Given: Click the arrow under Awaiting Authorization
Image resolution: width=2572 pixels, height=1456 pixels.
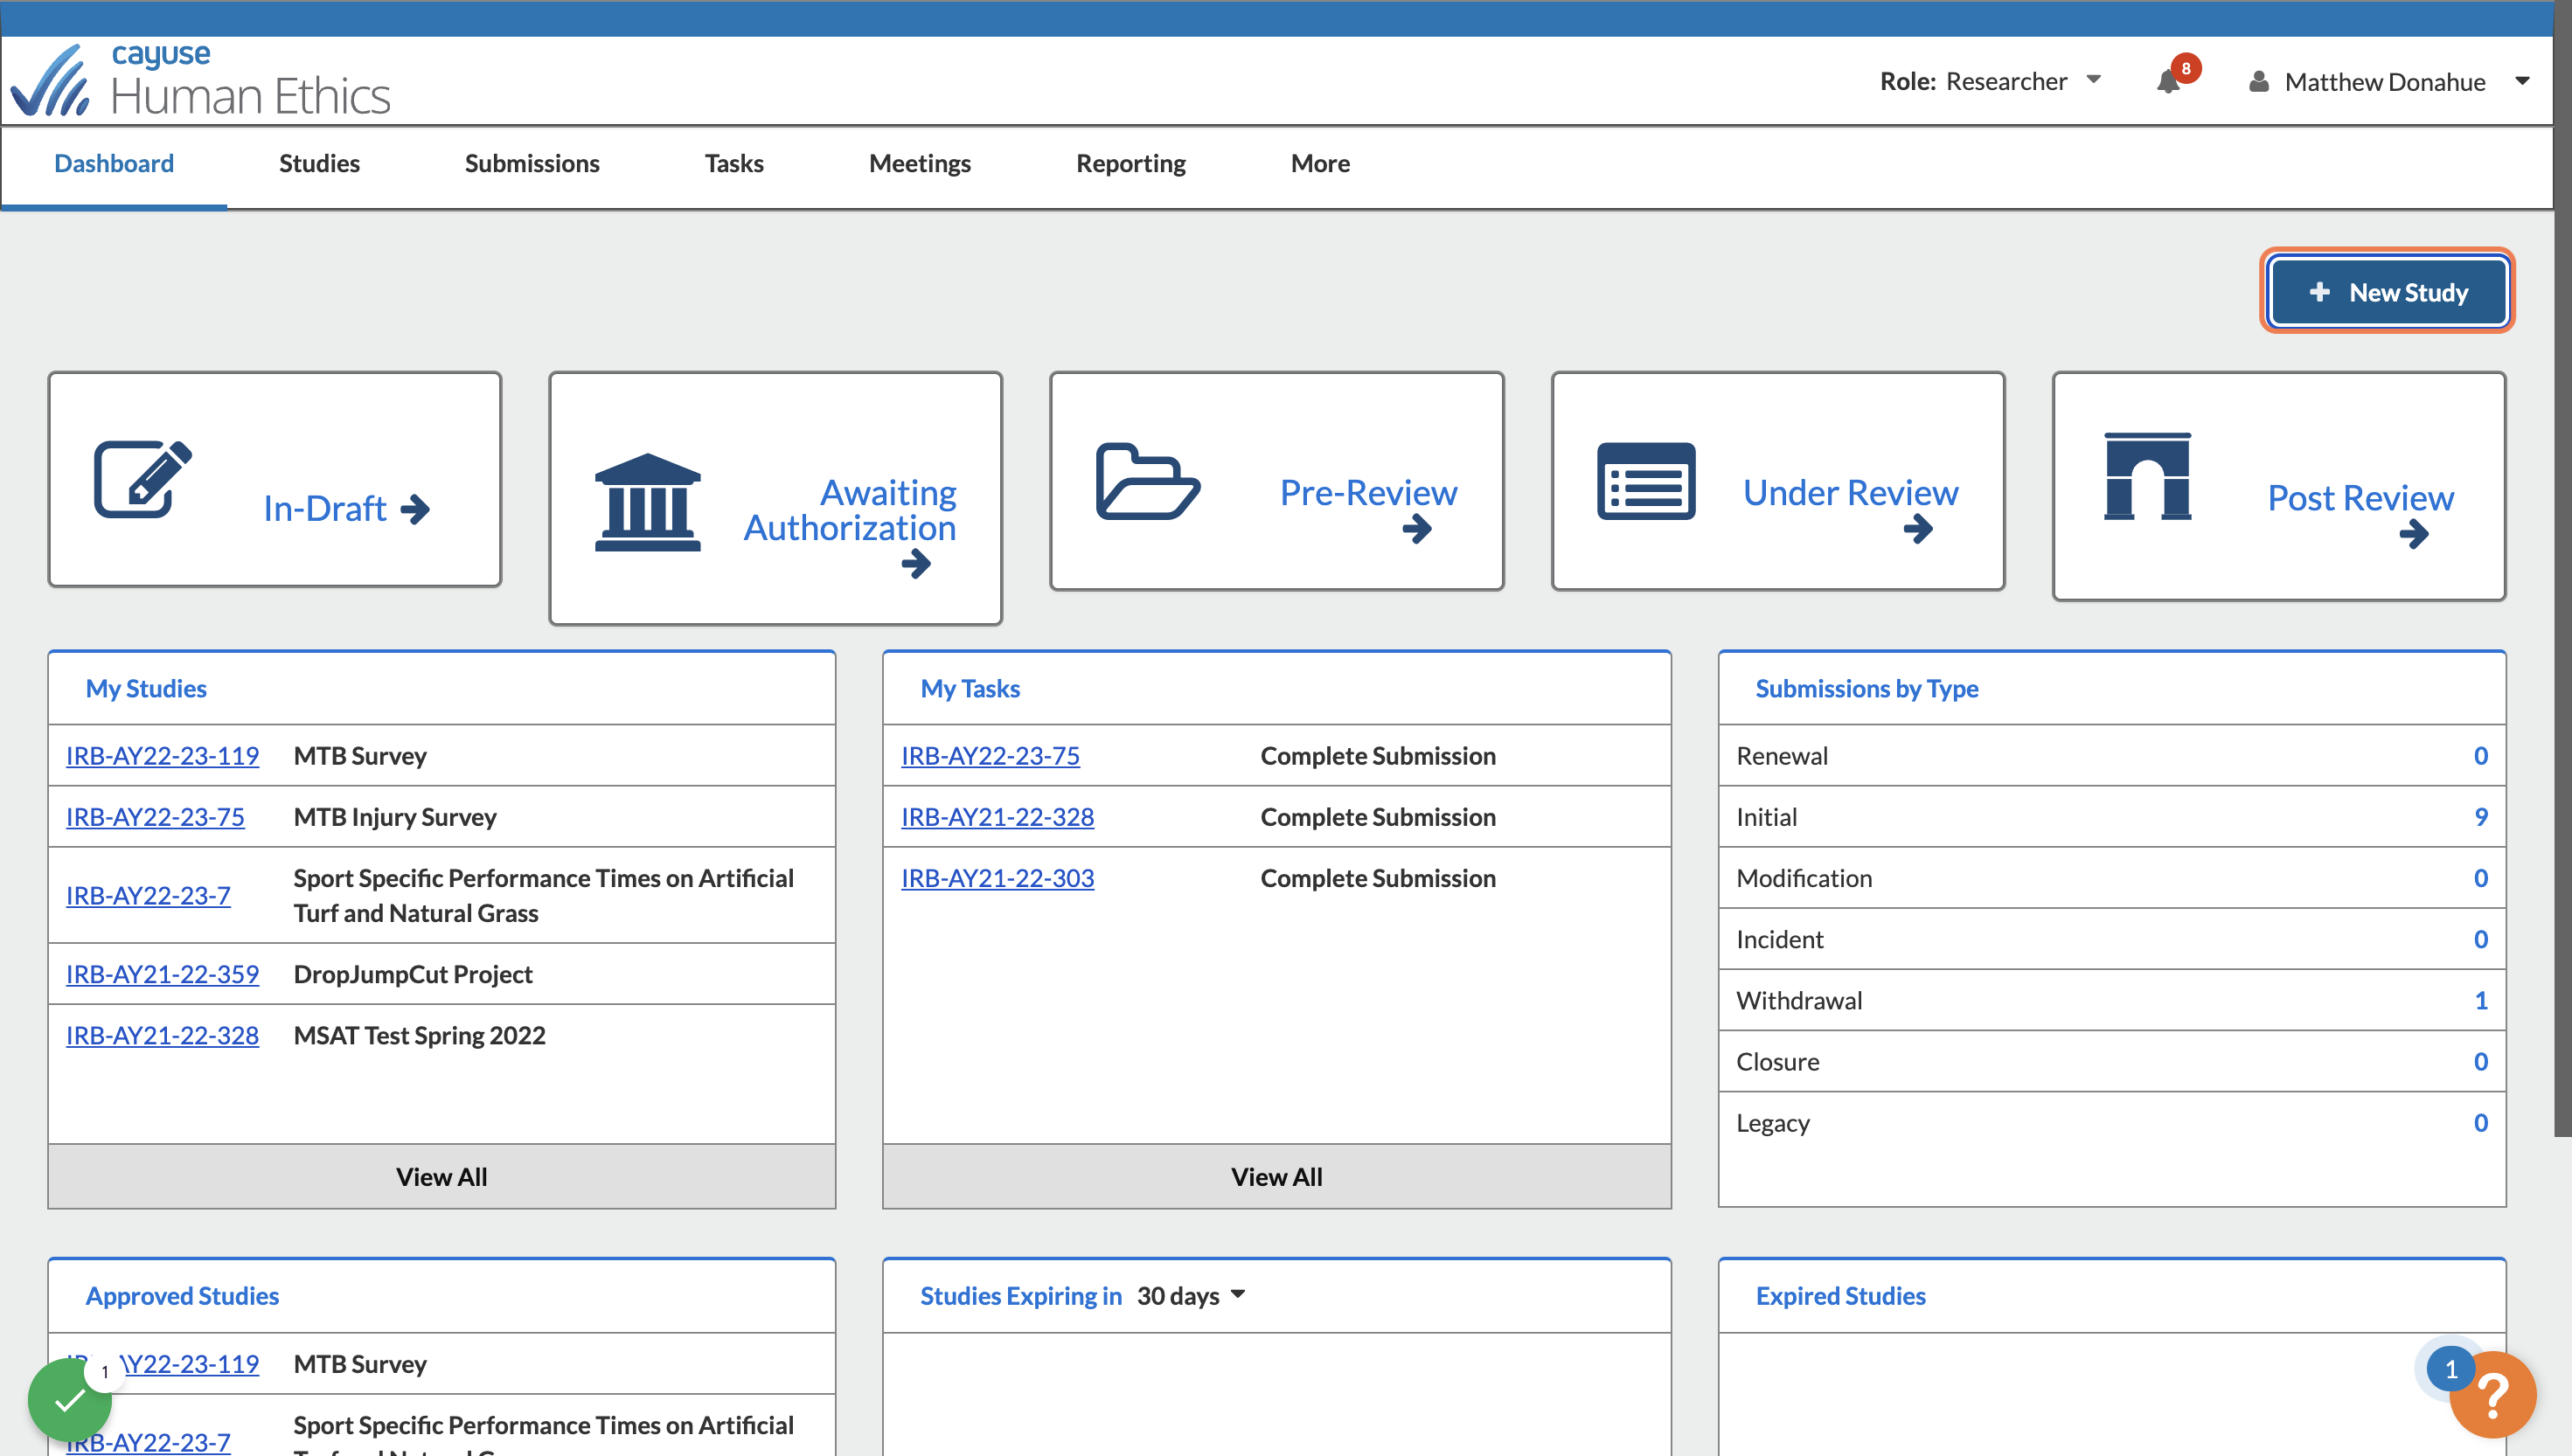Looking at the screenshot, I should pyautogui.click(x=916, y=565).
